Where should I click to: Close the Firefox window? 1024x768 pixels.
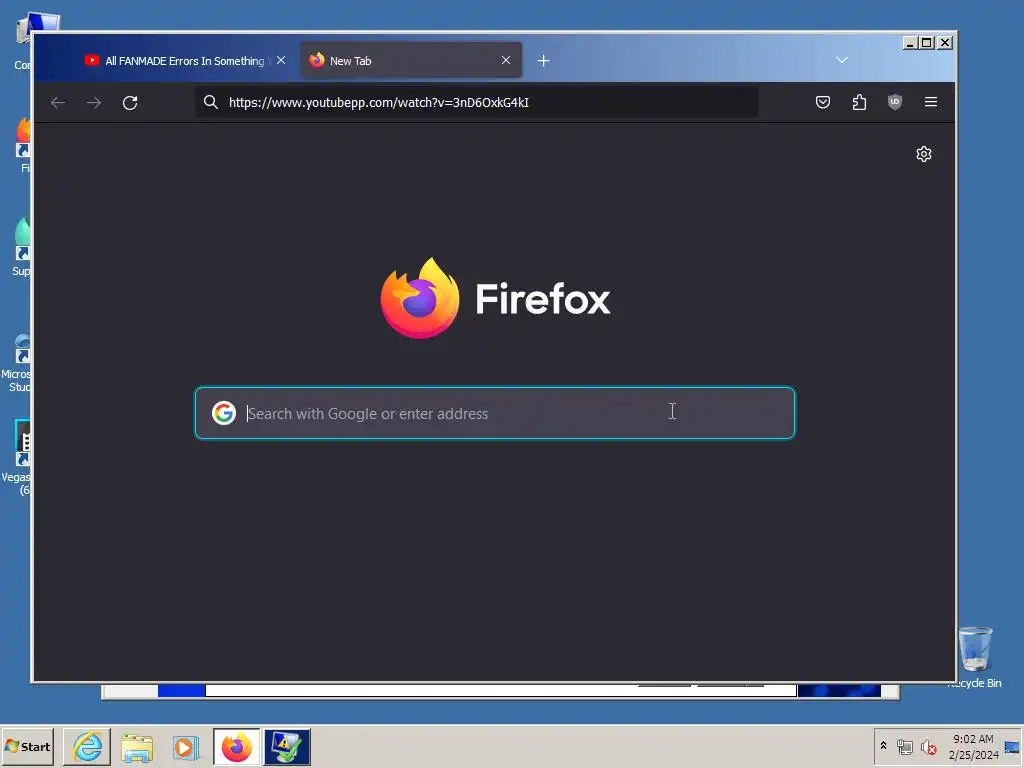(944, 42)
